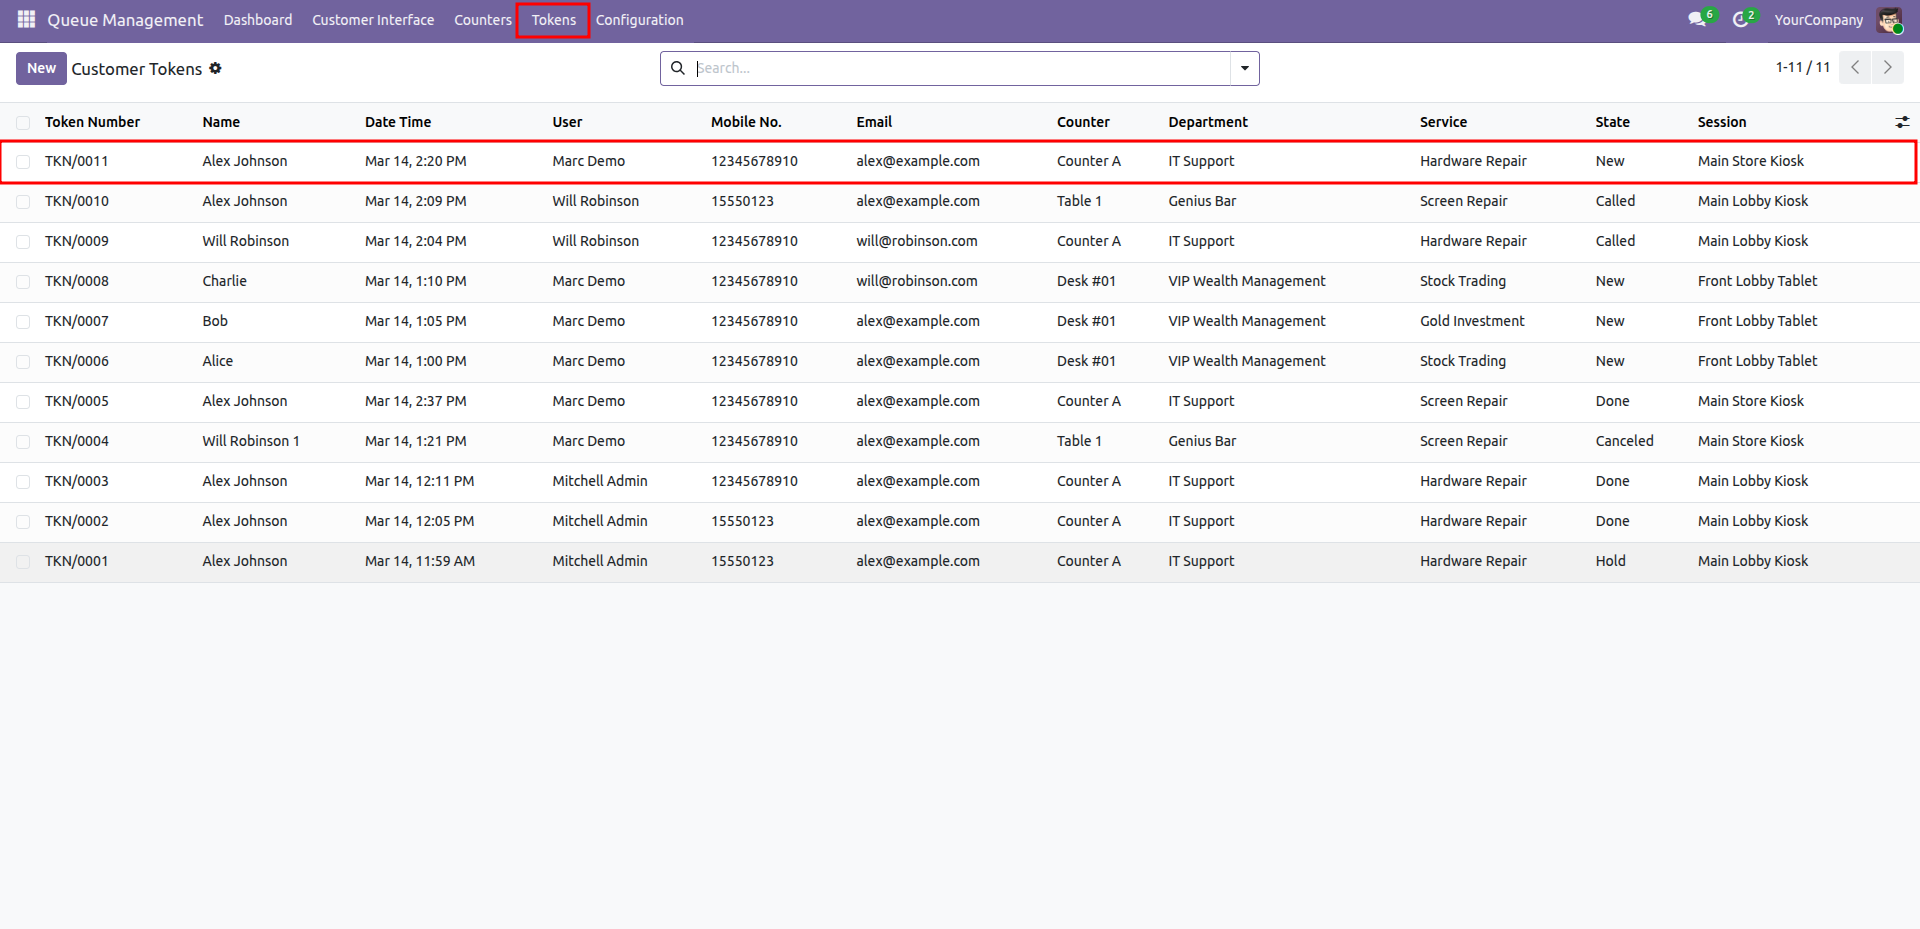Click the Canceled state cell
This screenshot has width=1920, height=929.
pyautogui.click(x=1624, y=441)
